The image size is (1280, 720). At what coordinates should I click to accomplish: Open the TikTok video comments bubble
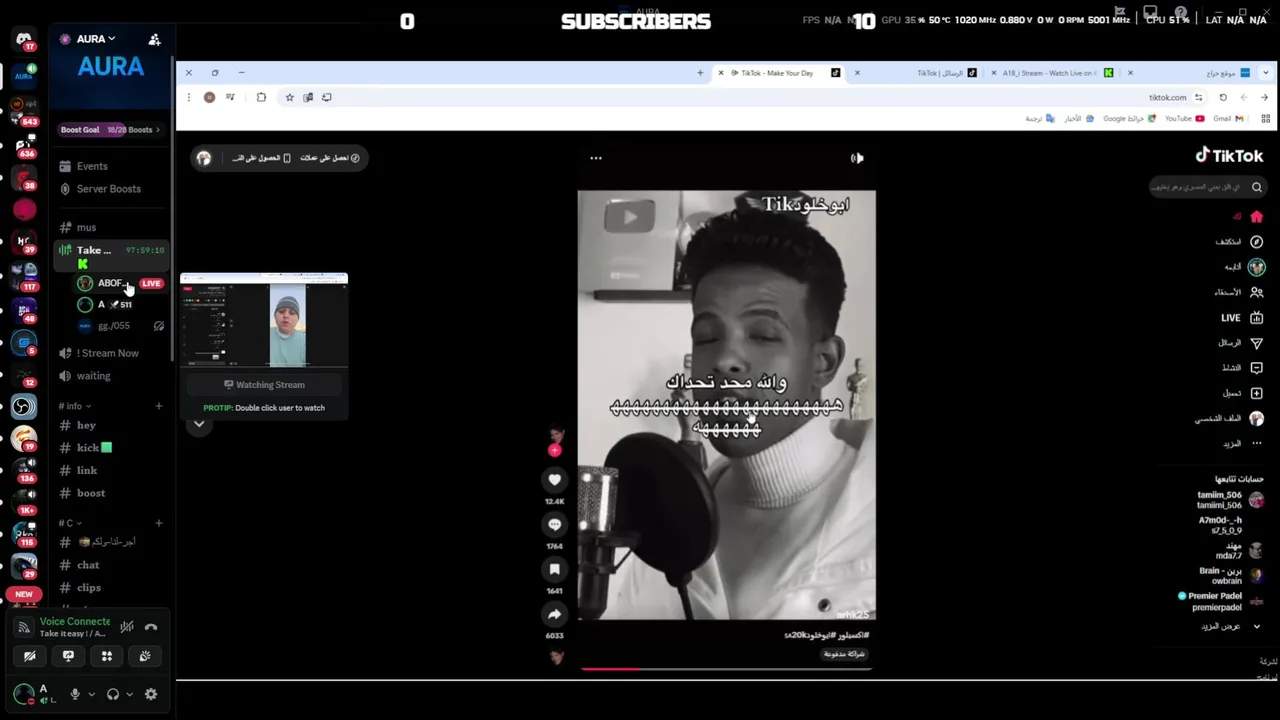[x=555, y=525]
